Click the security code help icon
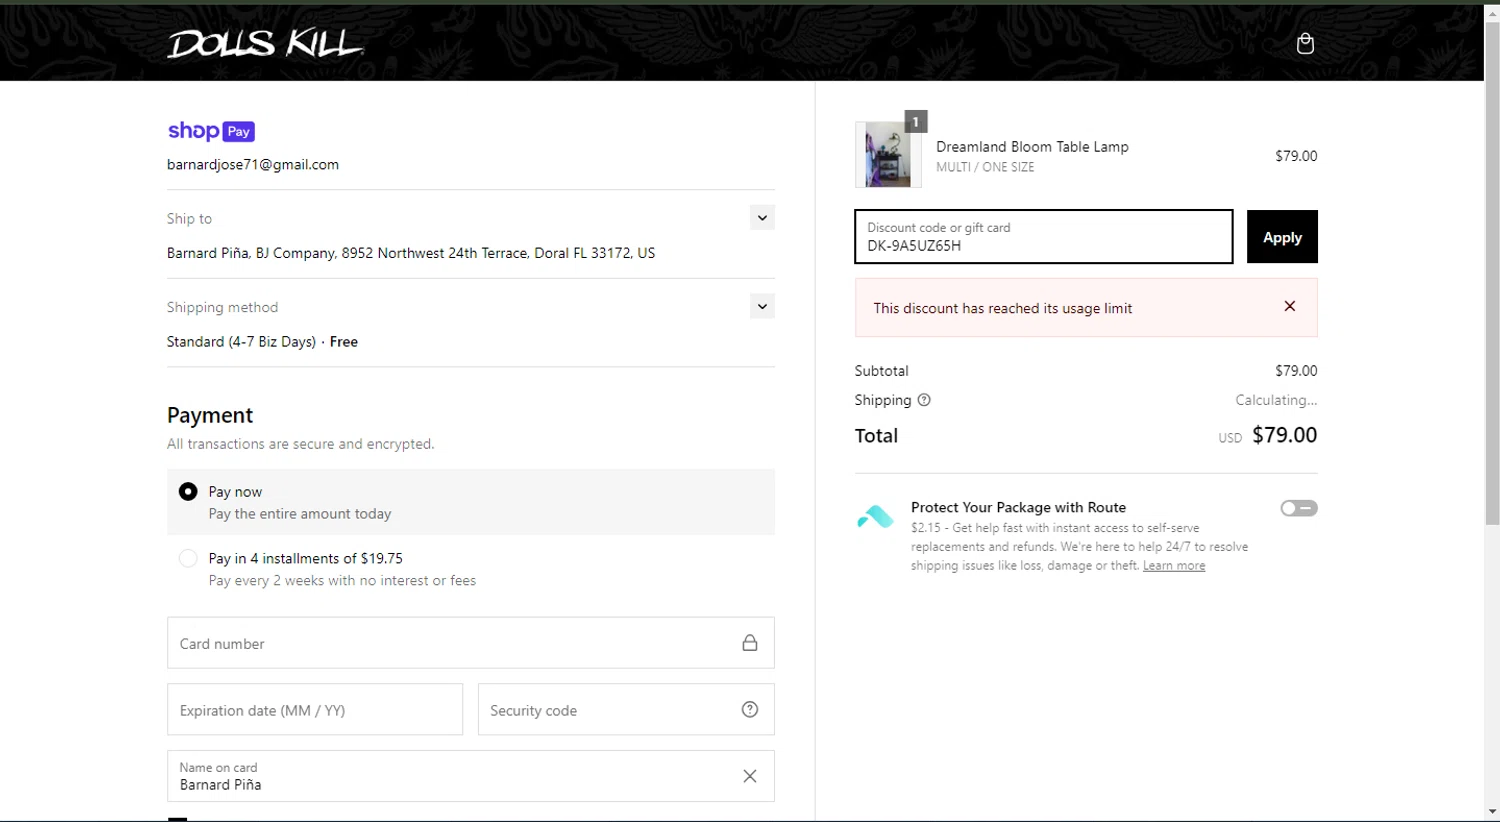Screen dimensions: 1500x822 (750, 709)
